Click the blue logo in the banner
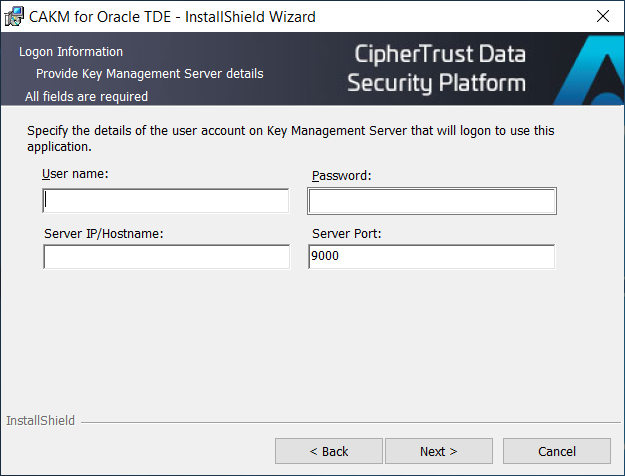Viewport: 625px width, 476px height. coord(590,71)
